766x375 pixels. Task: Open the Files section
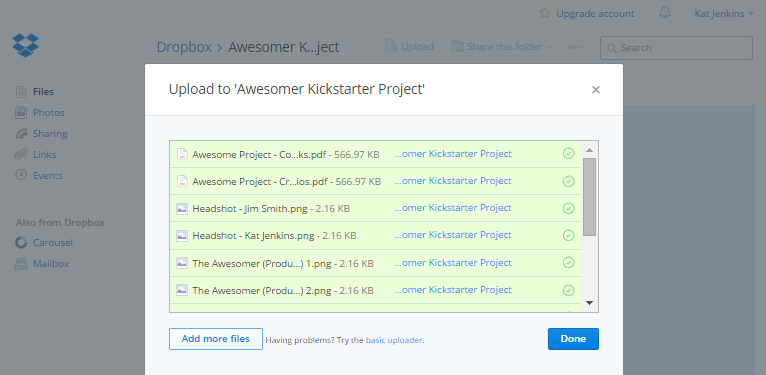pos(43,91)
